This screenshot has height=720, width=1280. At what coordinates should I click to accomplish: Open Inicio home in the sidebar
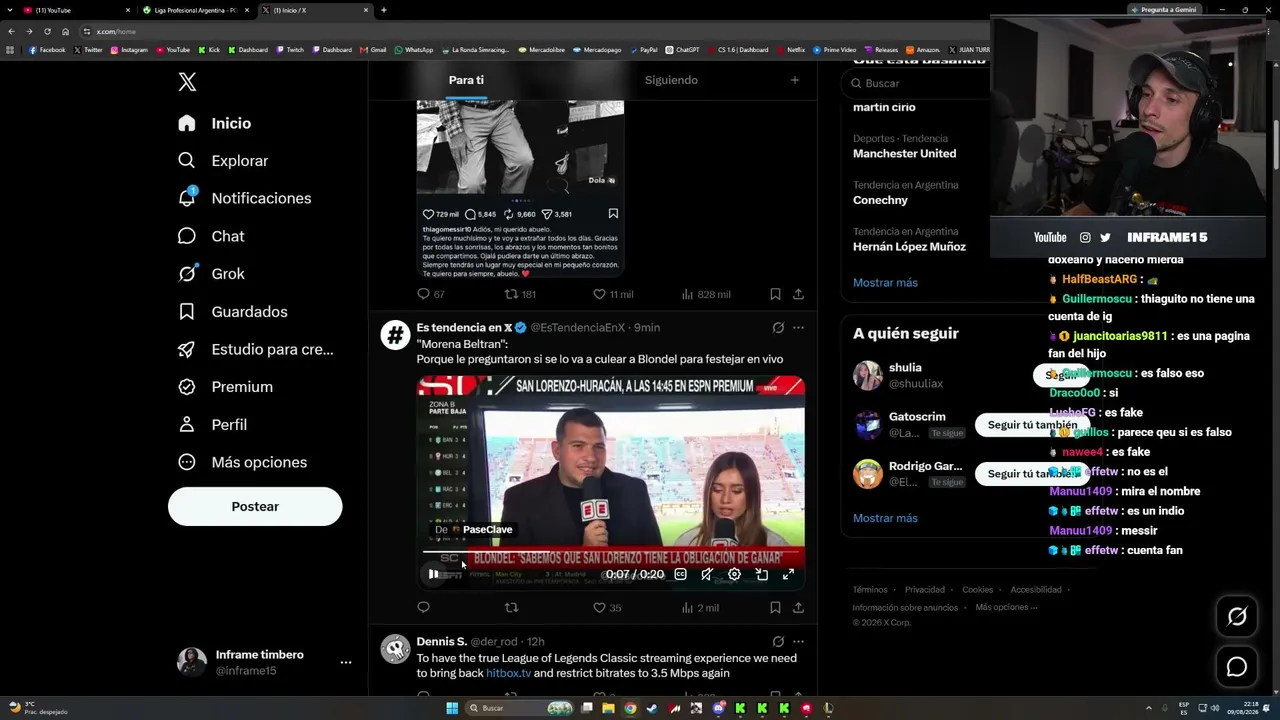pyautogui.click(x=214, y=123)
